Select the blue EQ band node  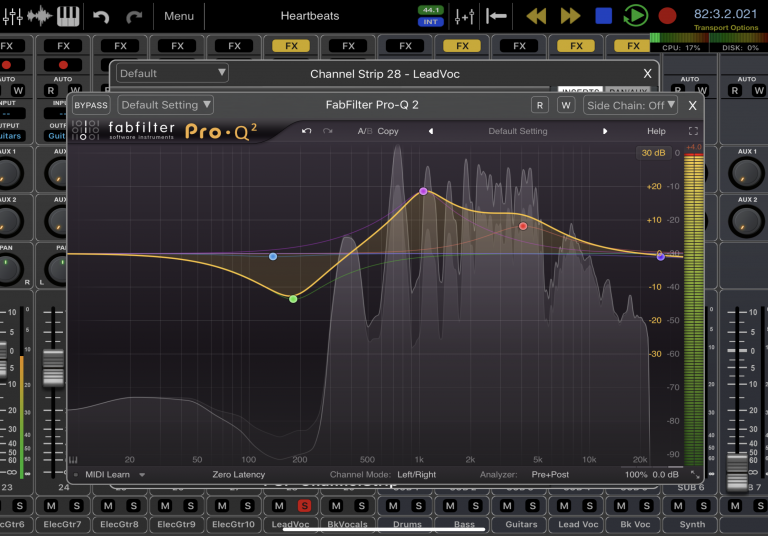(x=273, y=256)
